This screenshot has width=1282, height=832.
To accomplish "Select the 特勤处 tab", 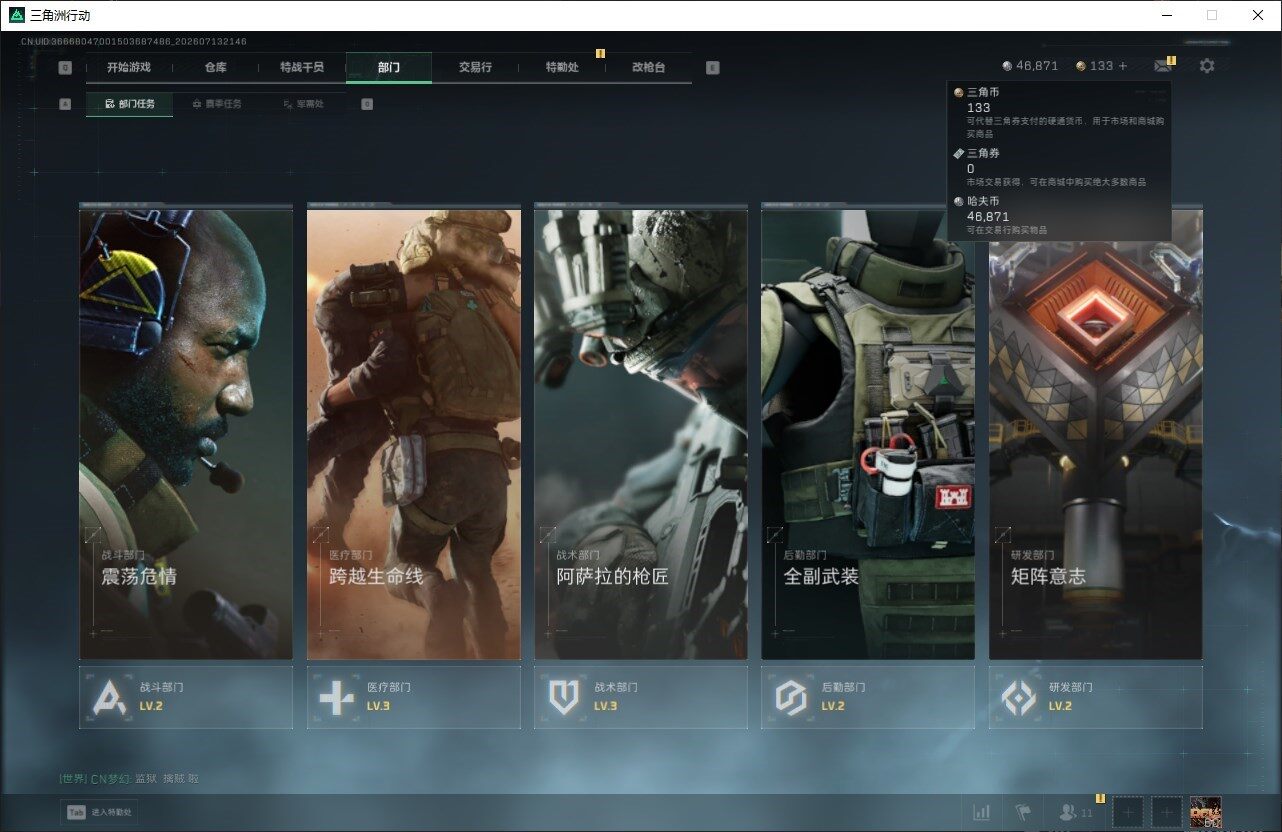I will click(561, 67).
